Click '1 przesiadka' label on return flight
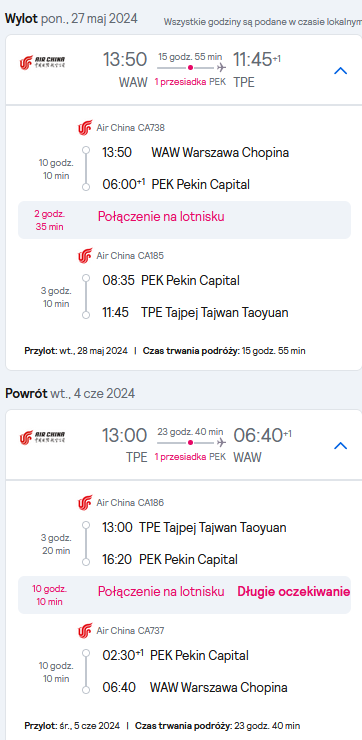Screen dimensions: 362x740 click(180, 456)
